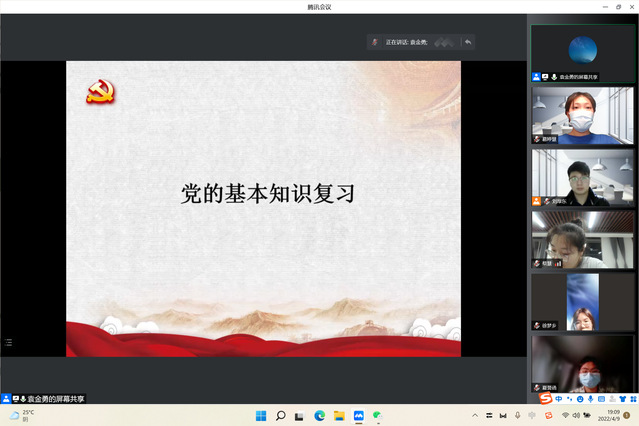This screenshot has width=639, height=426.
Task: Select the globe avatar participant tile
Action: pos(582,53)
